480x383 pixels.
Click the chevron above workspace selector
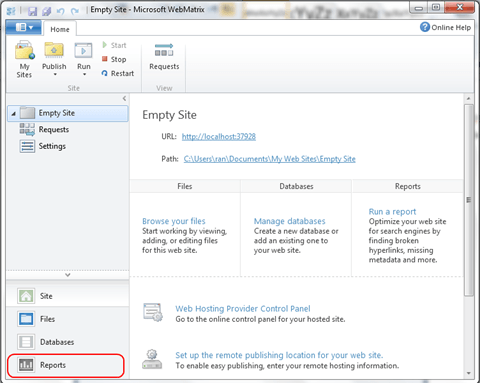(68, 275)
